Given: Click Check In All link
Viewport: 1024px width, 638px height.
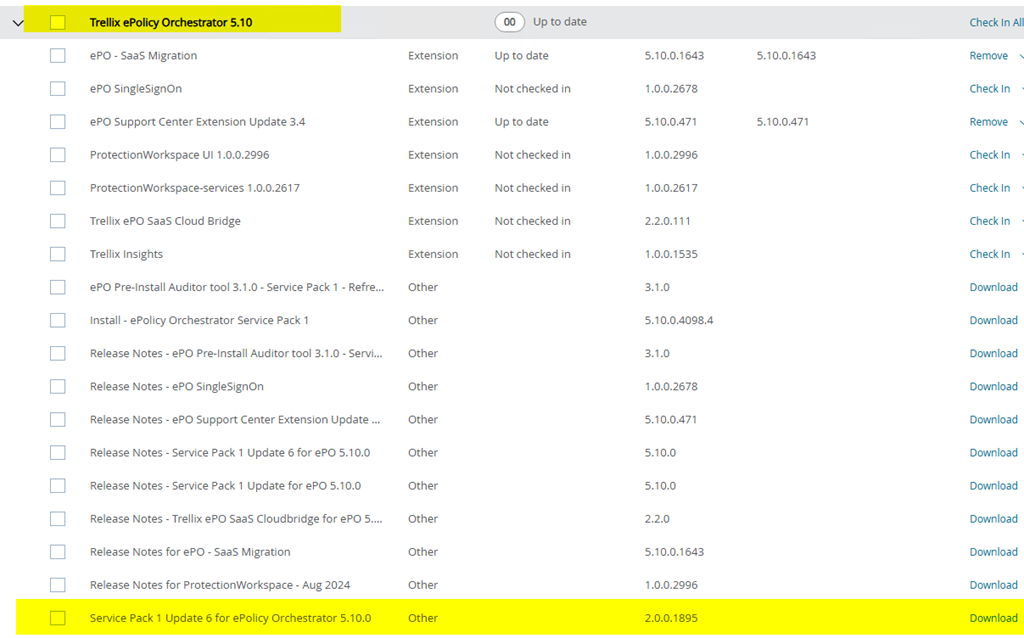Looking at the screenshot, I should pos(995,22).
